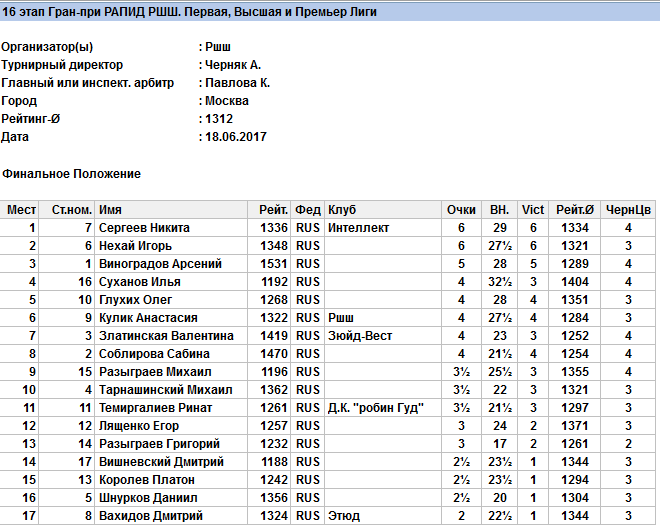Click player name 'Глухих Олег'
This screenshot has height=526, width=660.
click(136, 300)
